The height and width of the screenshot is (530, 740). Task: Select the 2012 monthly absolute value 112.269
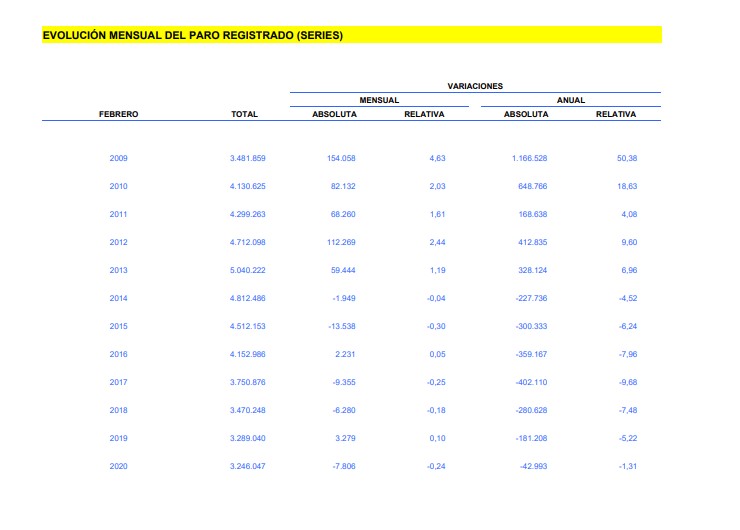tap(337, 242)
